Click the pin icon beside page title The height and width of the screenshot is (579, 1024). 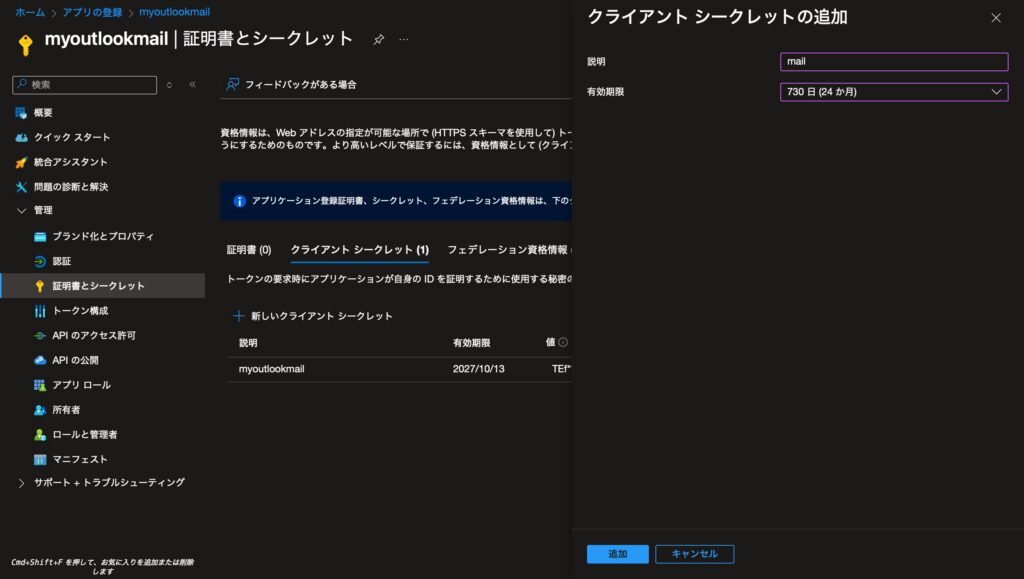click(x=379, y=39)
